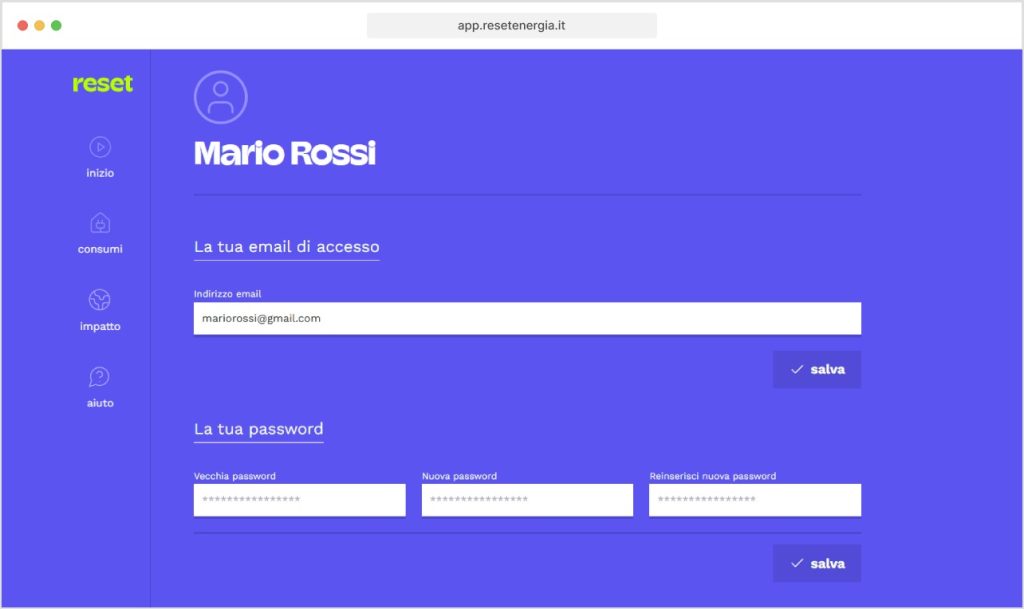This screenshot has width=1024, height=609.
Task: Open the impatto globe icon
Action: 100,300
